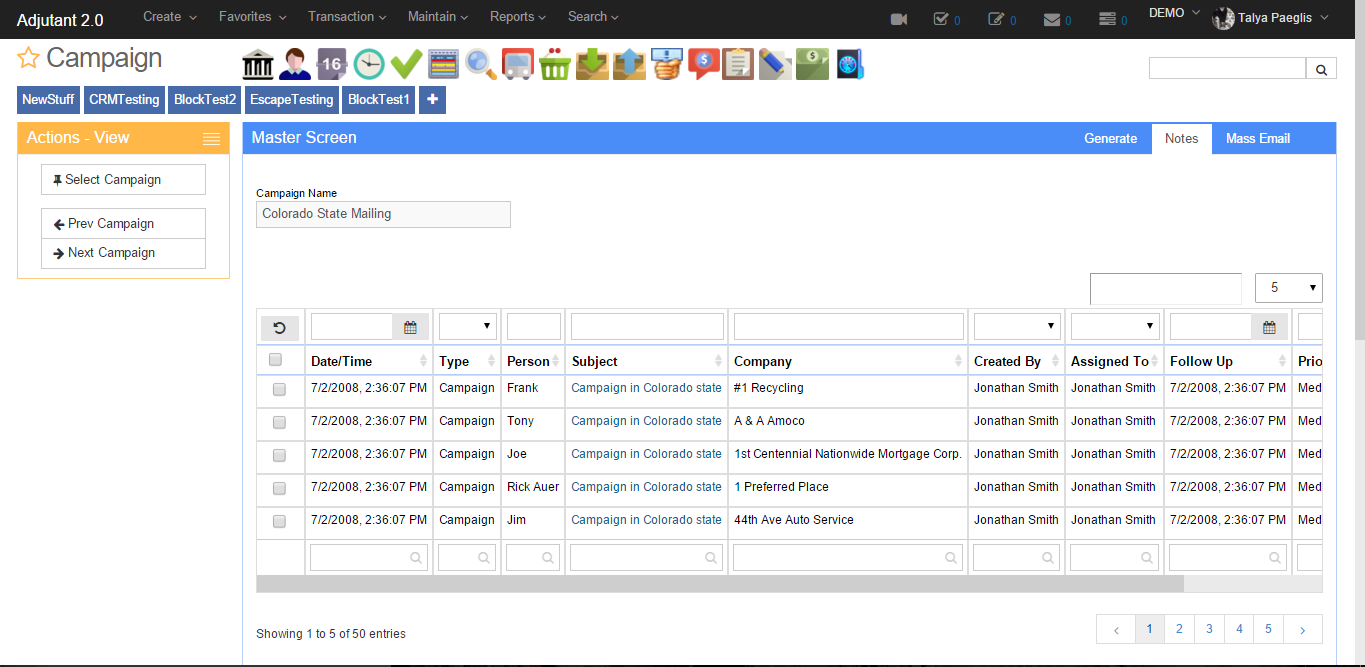The width and height of the screenshot is (1365, 667).
Task: Favorite this page with the star icon
Action: (28, 59)
